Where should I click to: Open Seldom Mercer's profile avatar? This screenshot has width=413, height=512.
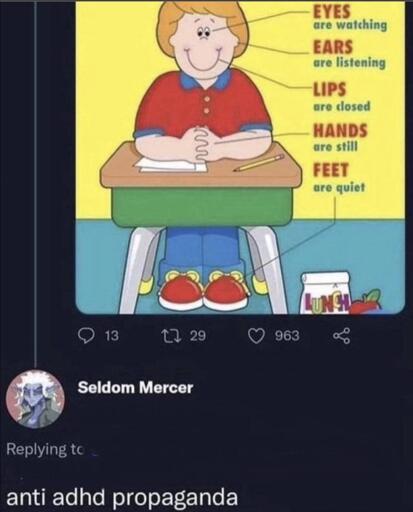coord(36,399)
